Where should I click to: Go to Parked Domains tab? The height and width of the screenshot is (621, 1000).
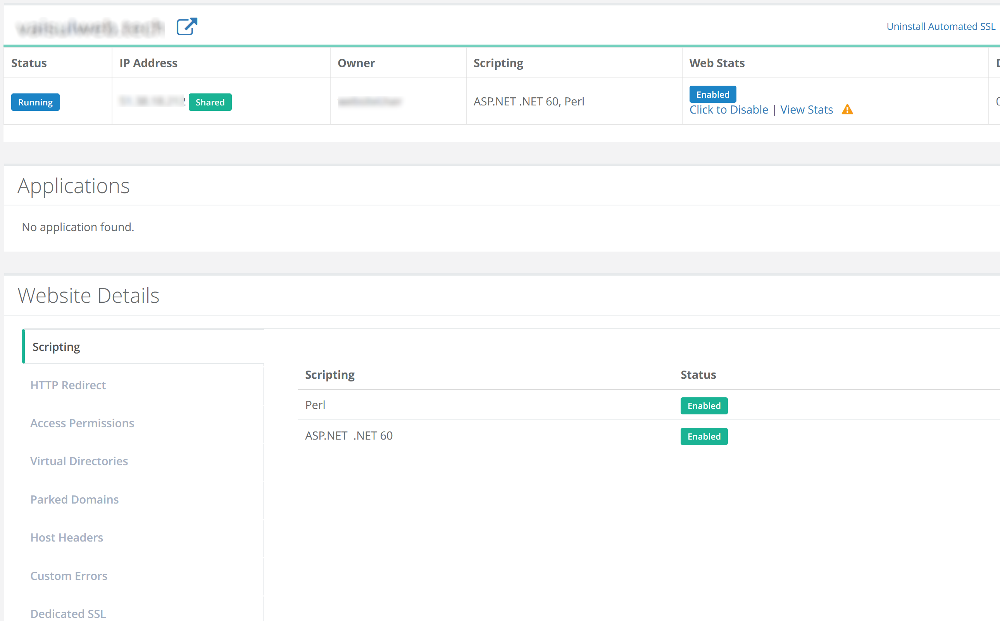point(74,499)
